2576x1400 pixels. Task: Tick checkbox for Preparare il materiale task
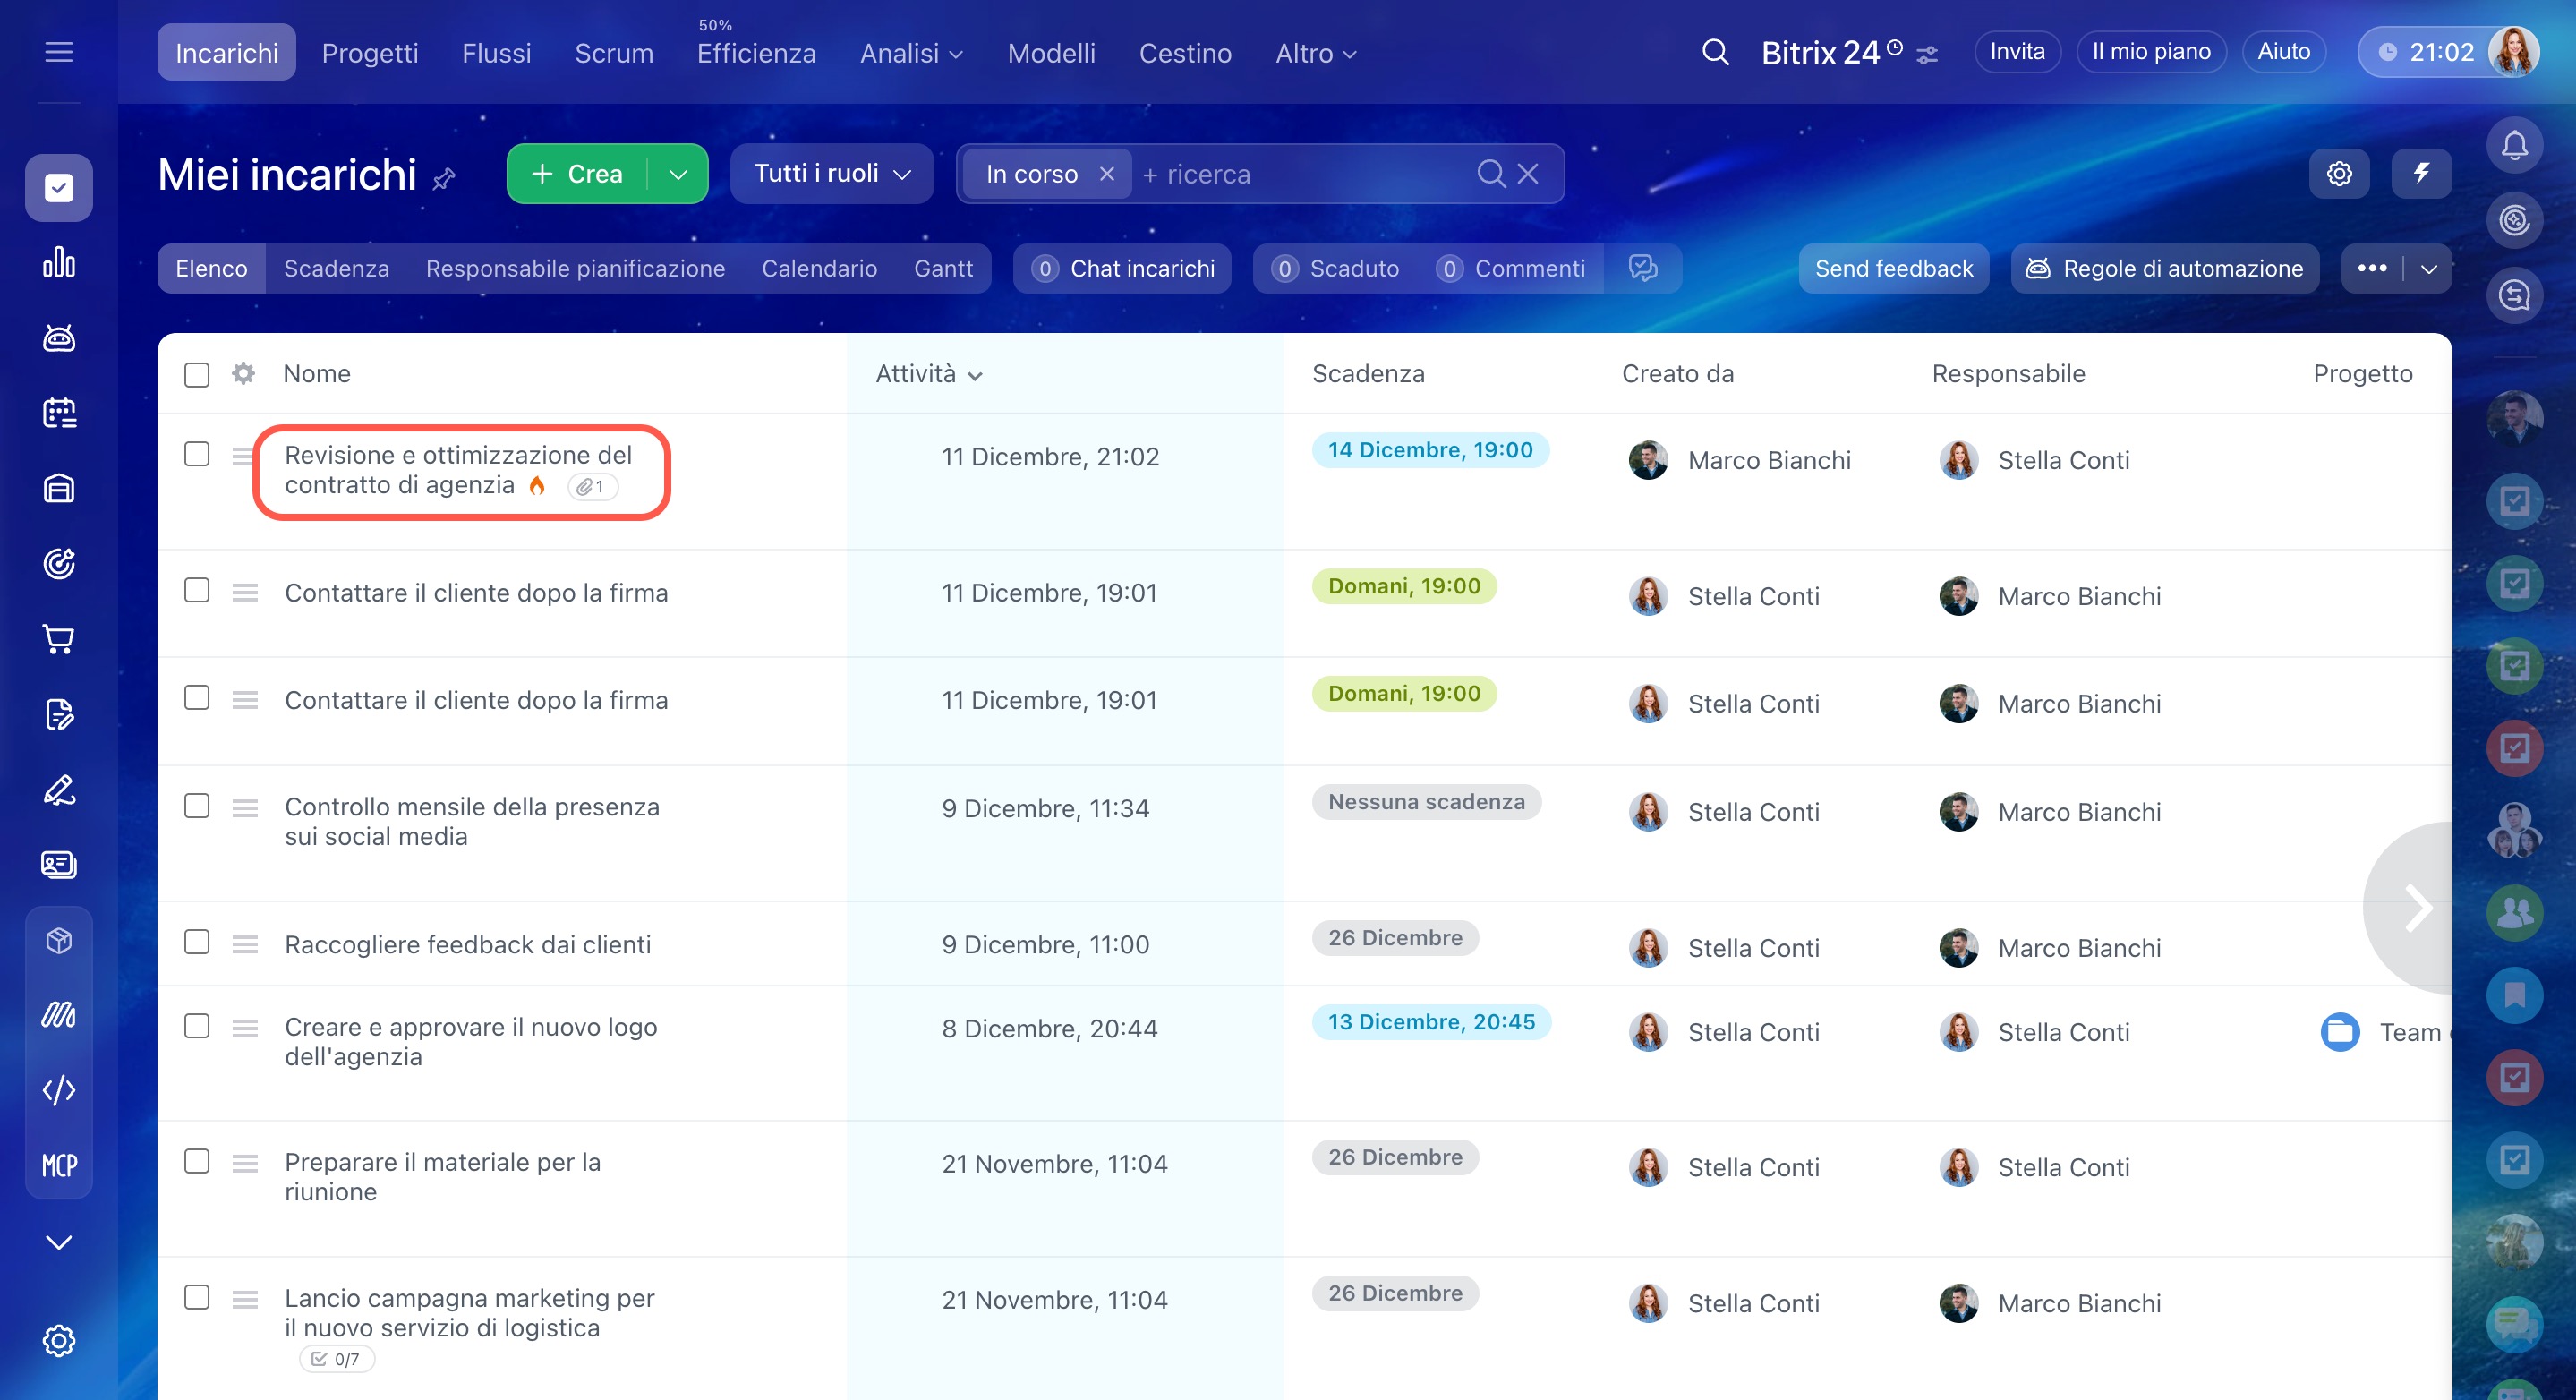(x=197, y=1161)
